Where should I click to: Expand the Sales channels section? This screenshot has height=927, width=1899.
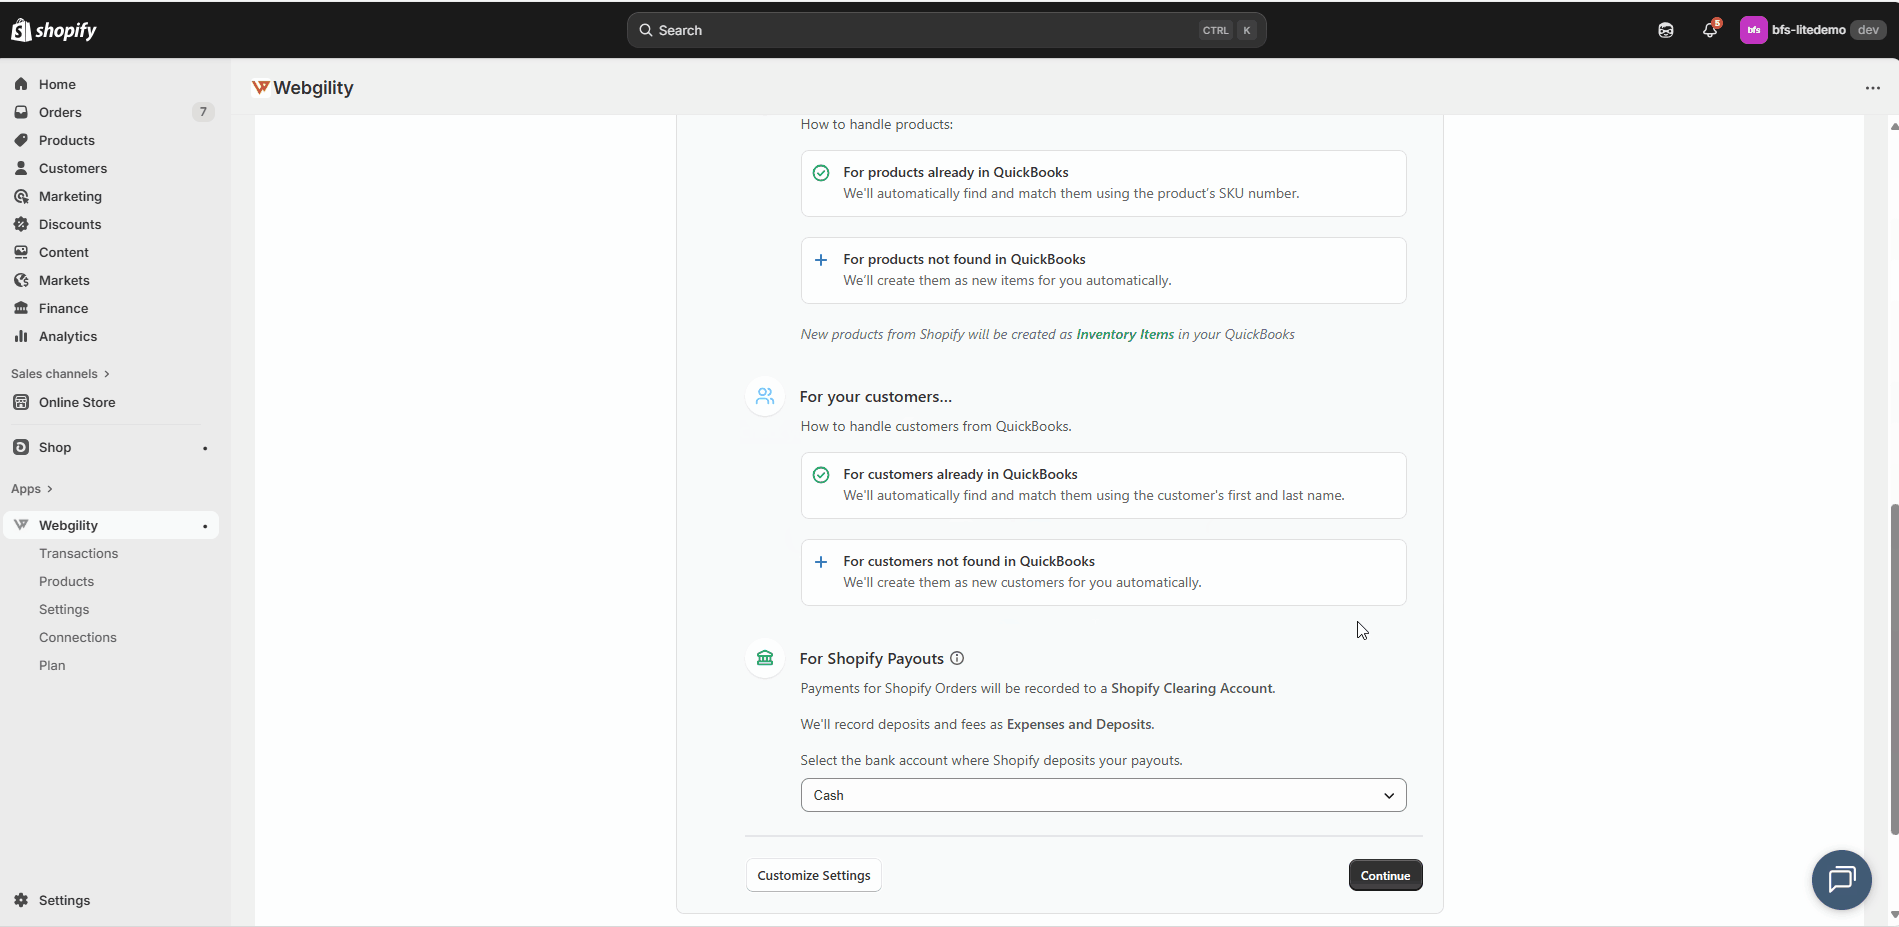click(60, 374)
